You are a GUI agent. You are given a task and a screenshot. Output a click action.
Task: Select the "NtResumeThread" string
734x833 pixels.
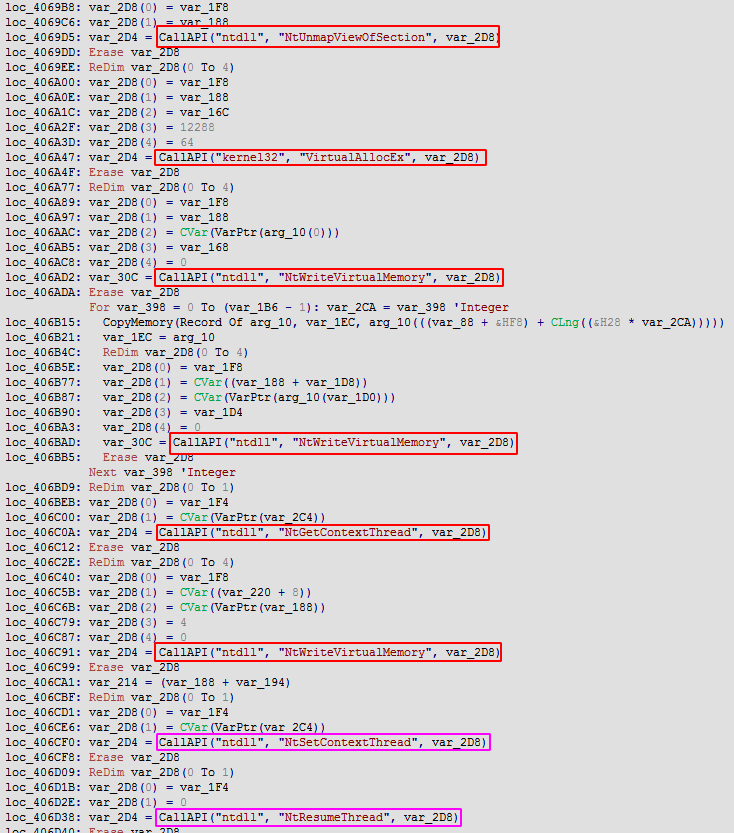pyautogui.click(x=335, y=817)
